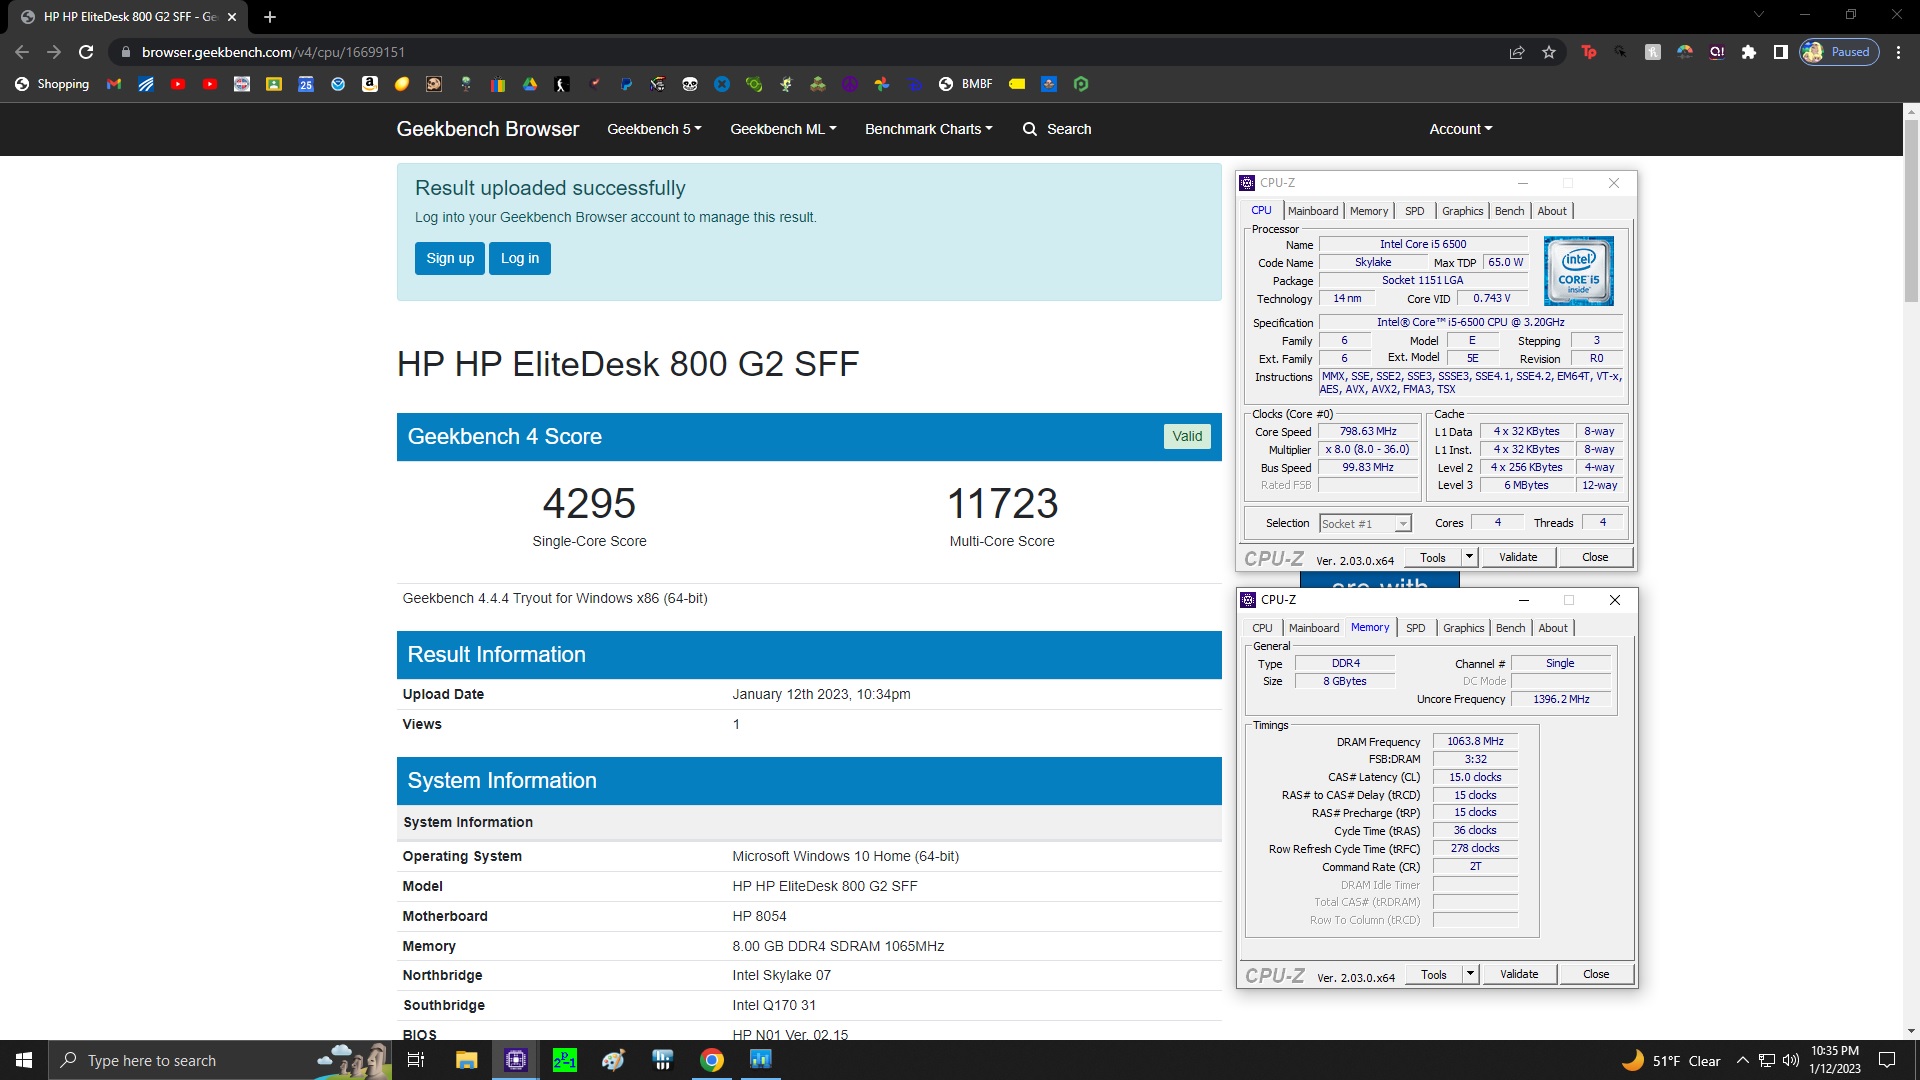The width and height of the screenshot is (1920, 1080).
Task: Open SPD tab in bottom CPU-Z window
Action: pos(1415,628)
